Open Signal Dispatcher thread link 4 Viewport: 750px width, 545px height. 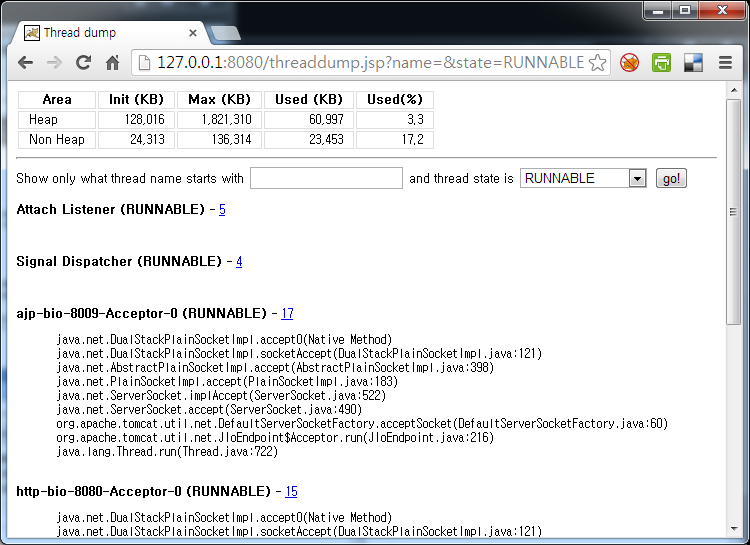[239, 261]
